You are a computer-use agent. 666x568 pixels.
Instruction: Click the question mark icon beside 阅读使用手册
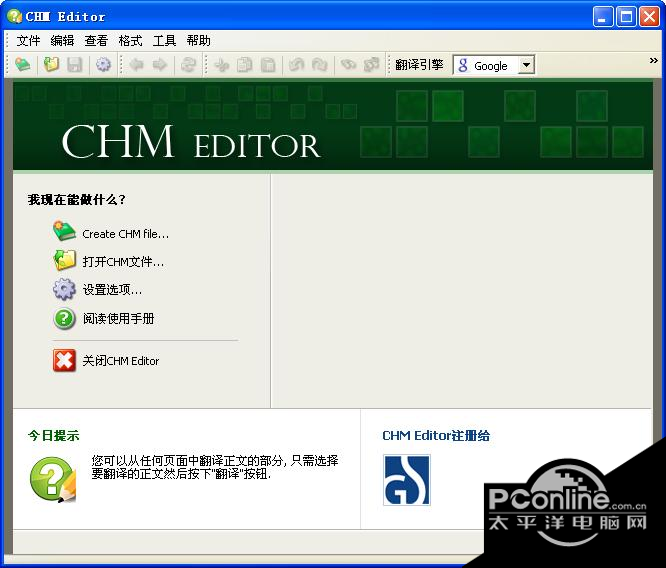coord(65,318)
